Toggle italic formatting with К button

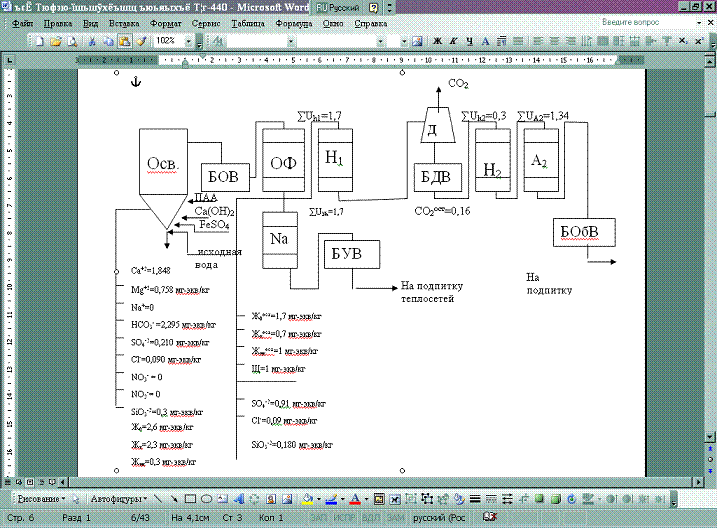click(x=453, y=41)
